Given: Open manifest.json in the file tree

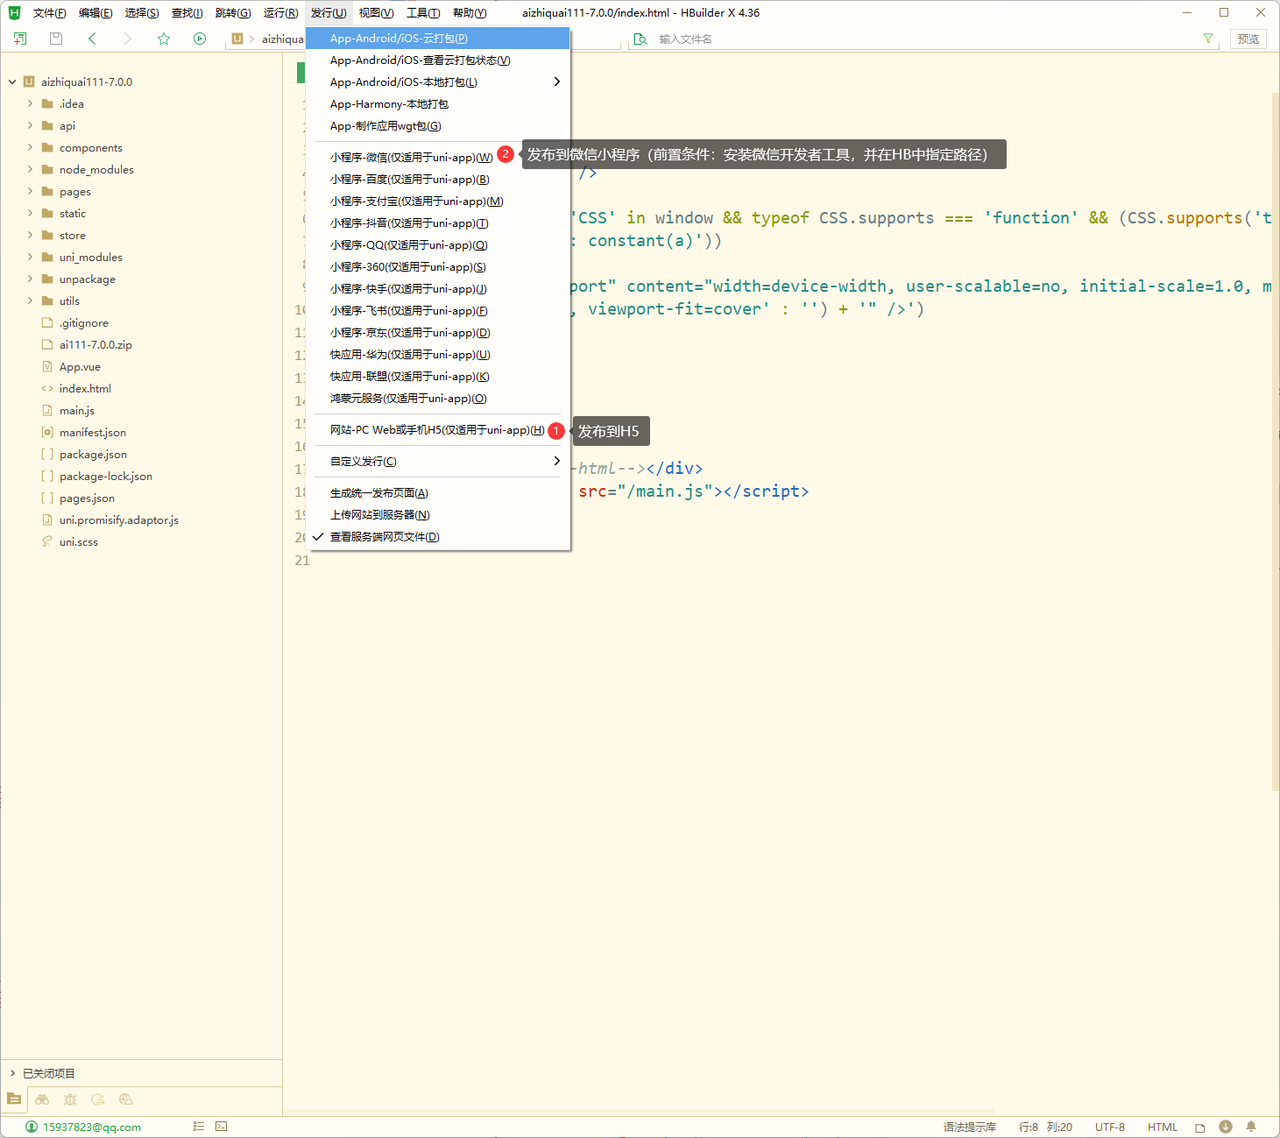Looking at the screenshot, I should pyautogui.click(x=92, y=433).
